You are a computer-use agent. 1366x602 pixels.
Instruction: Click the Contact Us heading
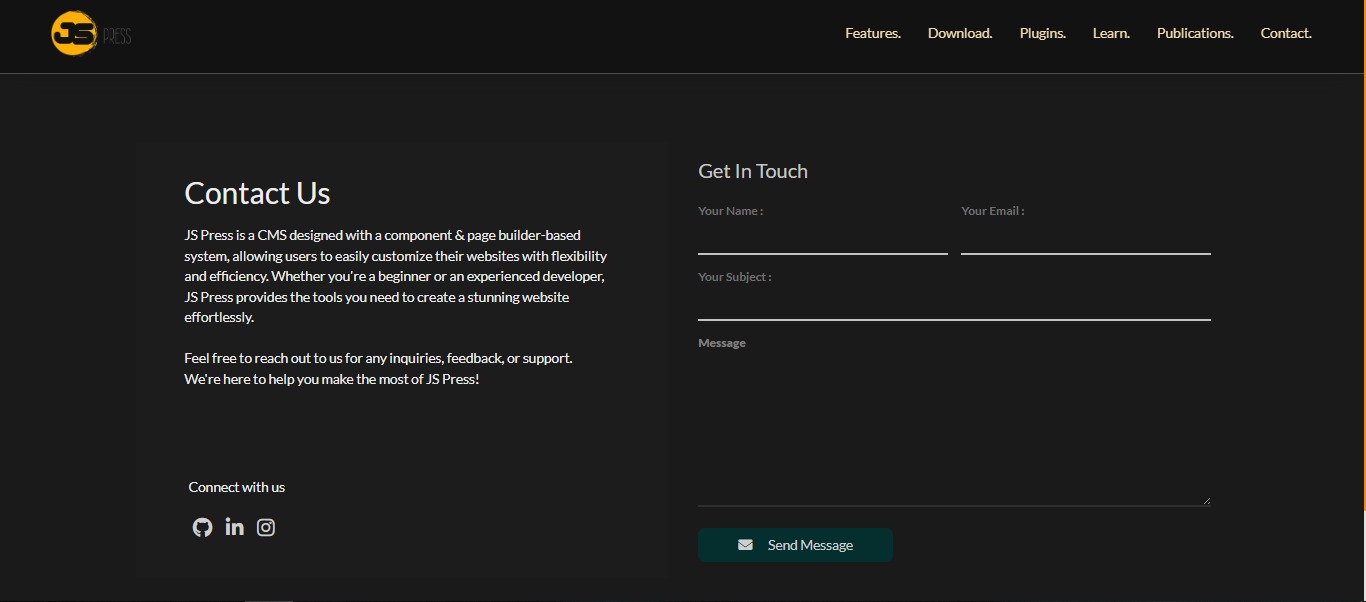pyautogui.click(x=257, y=193)
